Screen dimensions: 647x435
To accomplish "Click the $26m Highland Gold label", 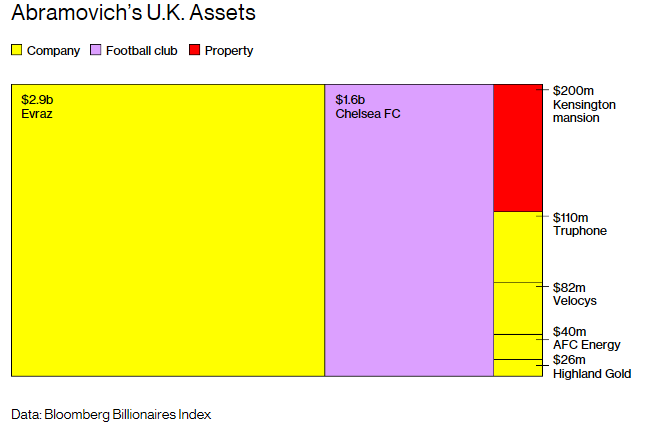I will pyautogui.click(x=590, y=367).
